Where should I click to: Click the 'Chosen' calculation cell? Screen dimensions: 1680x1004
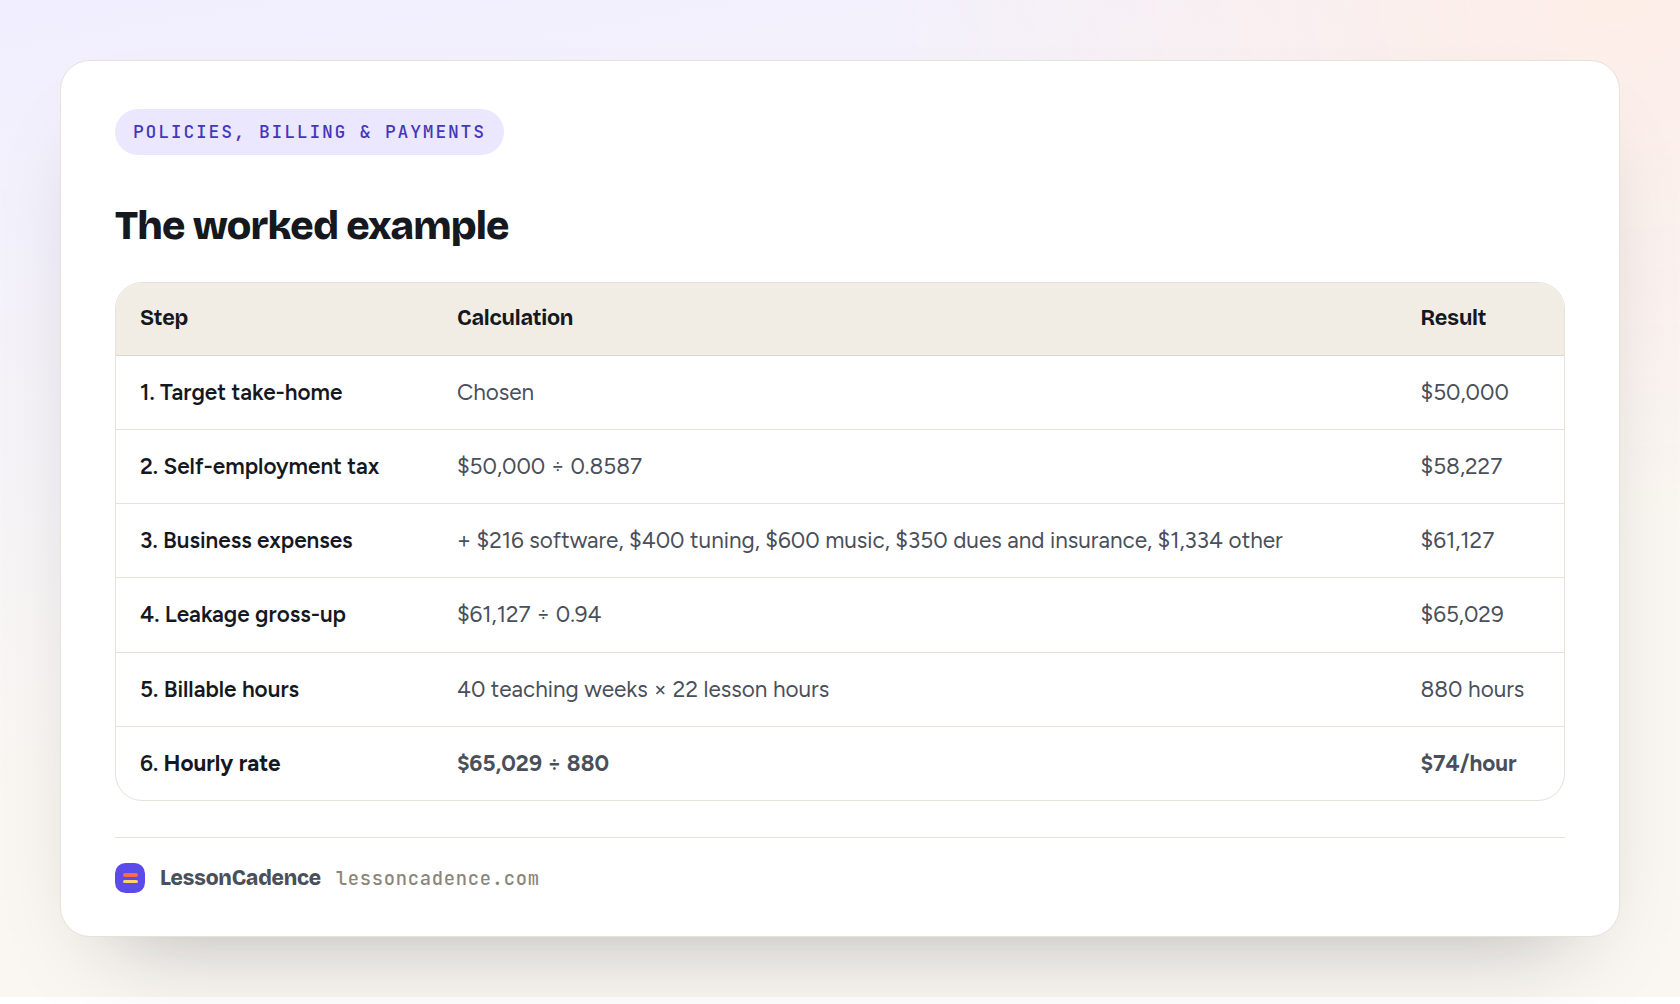(495, 393)
